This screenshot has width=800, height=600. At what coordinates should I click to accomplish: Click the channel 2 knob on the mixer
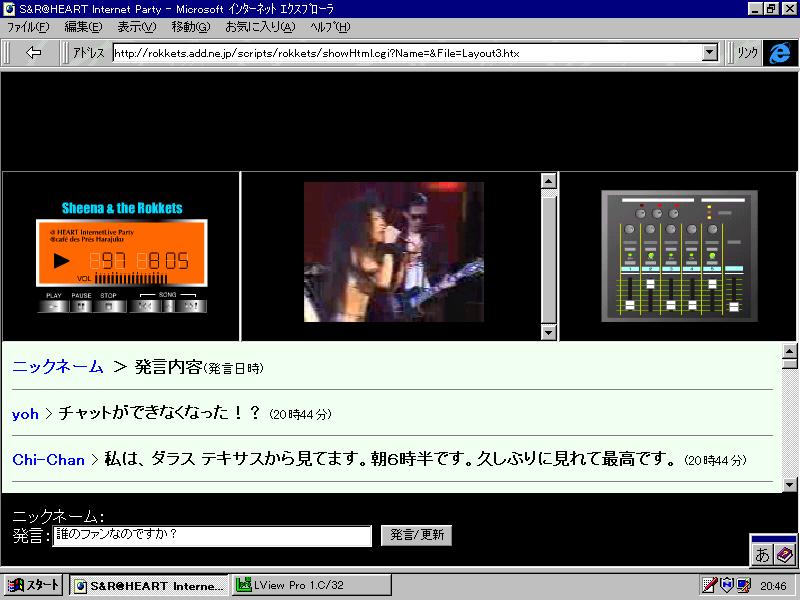651,229
